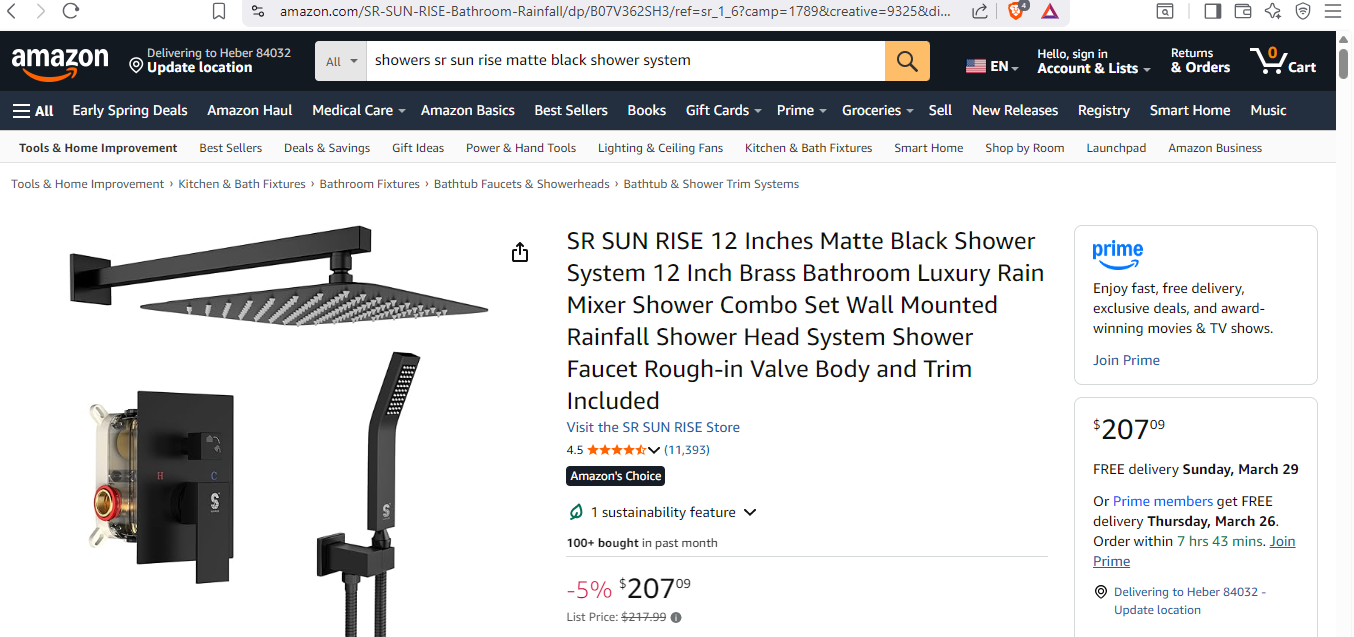
Task: Open the 11,393 ratings link
Action: (687, 450)
